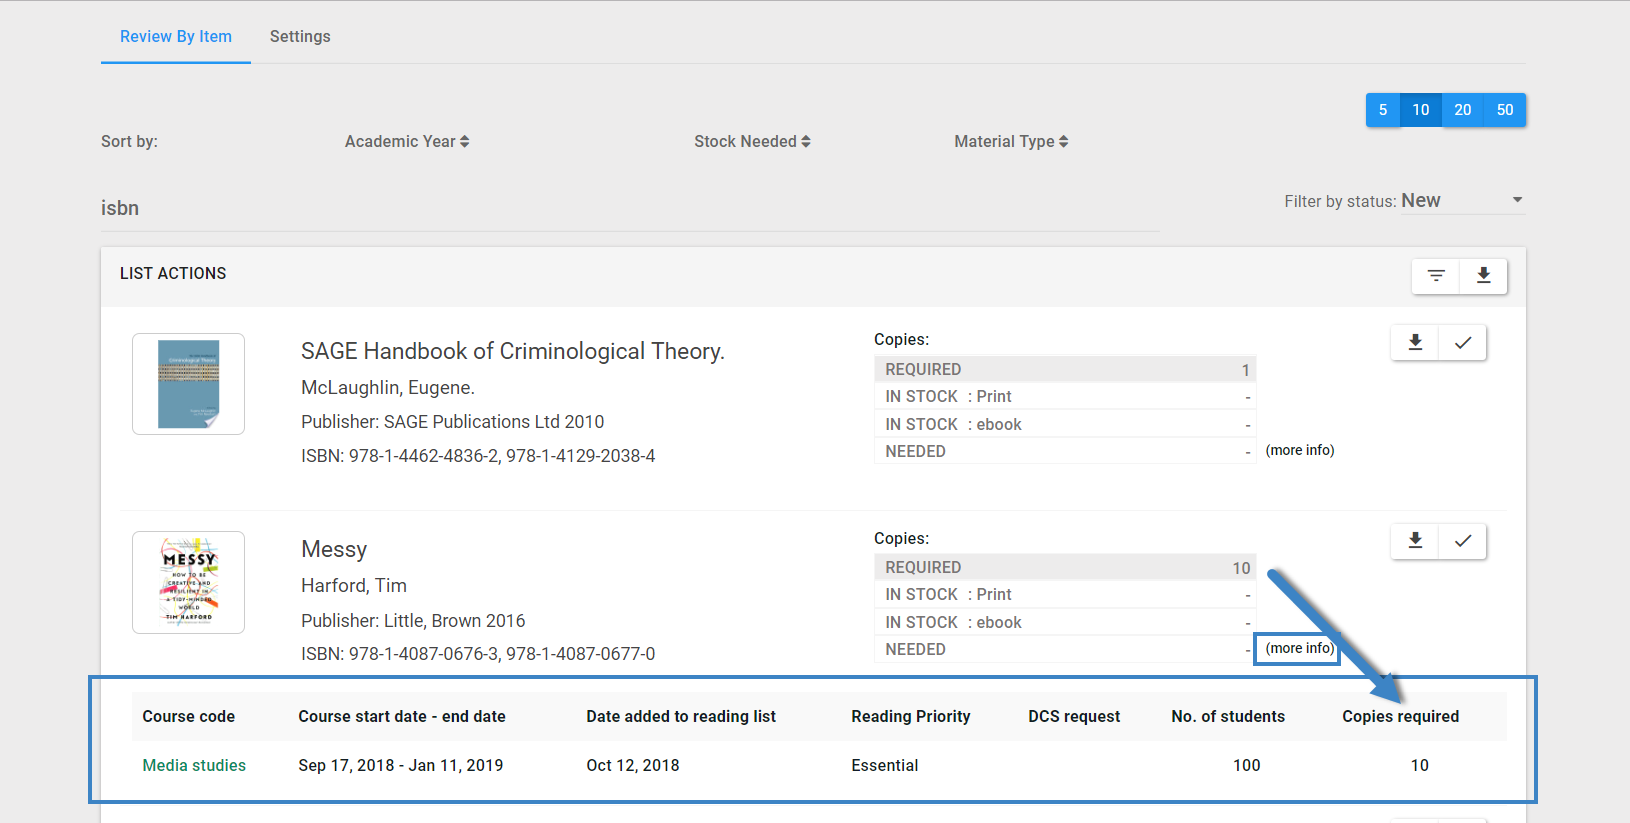Image resolution: width=1630 pixels, height=823 pixels.
Task: Open the Messy book cover thumbnail
Action: tap(188, 582)
